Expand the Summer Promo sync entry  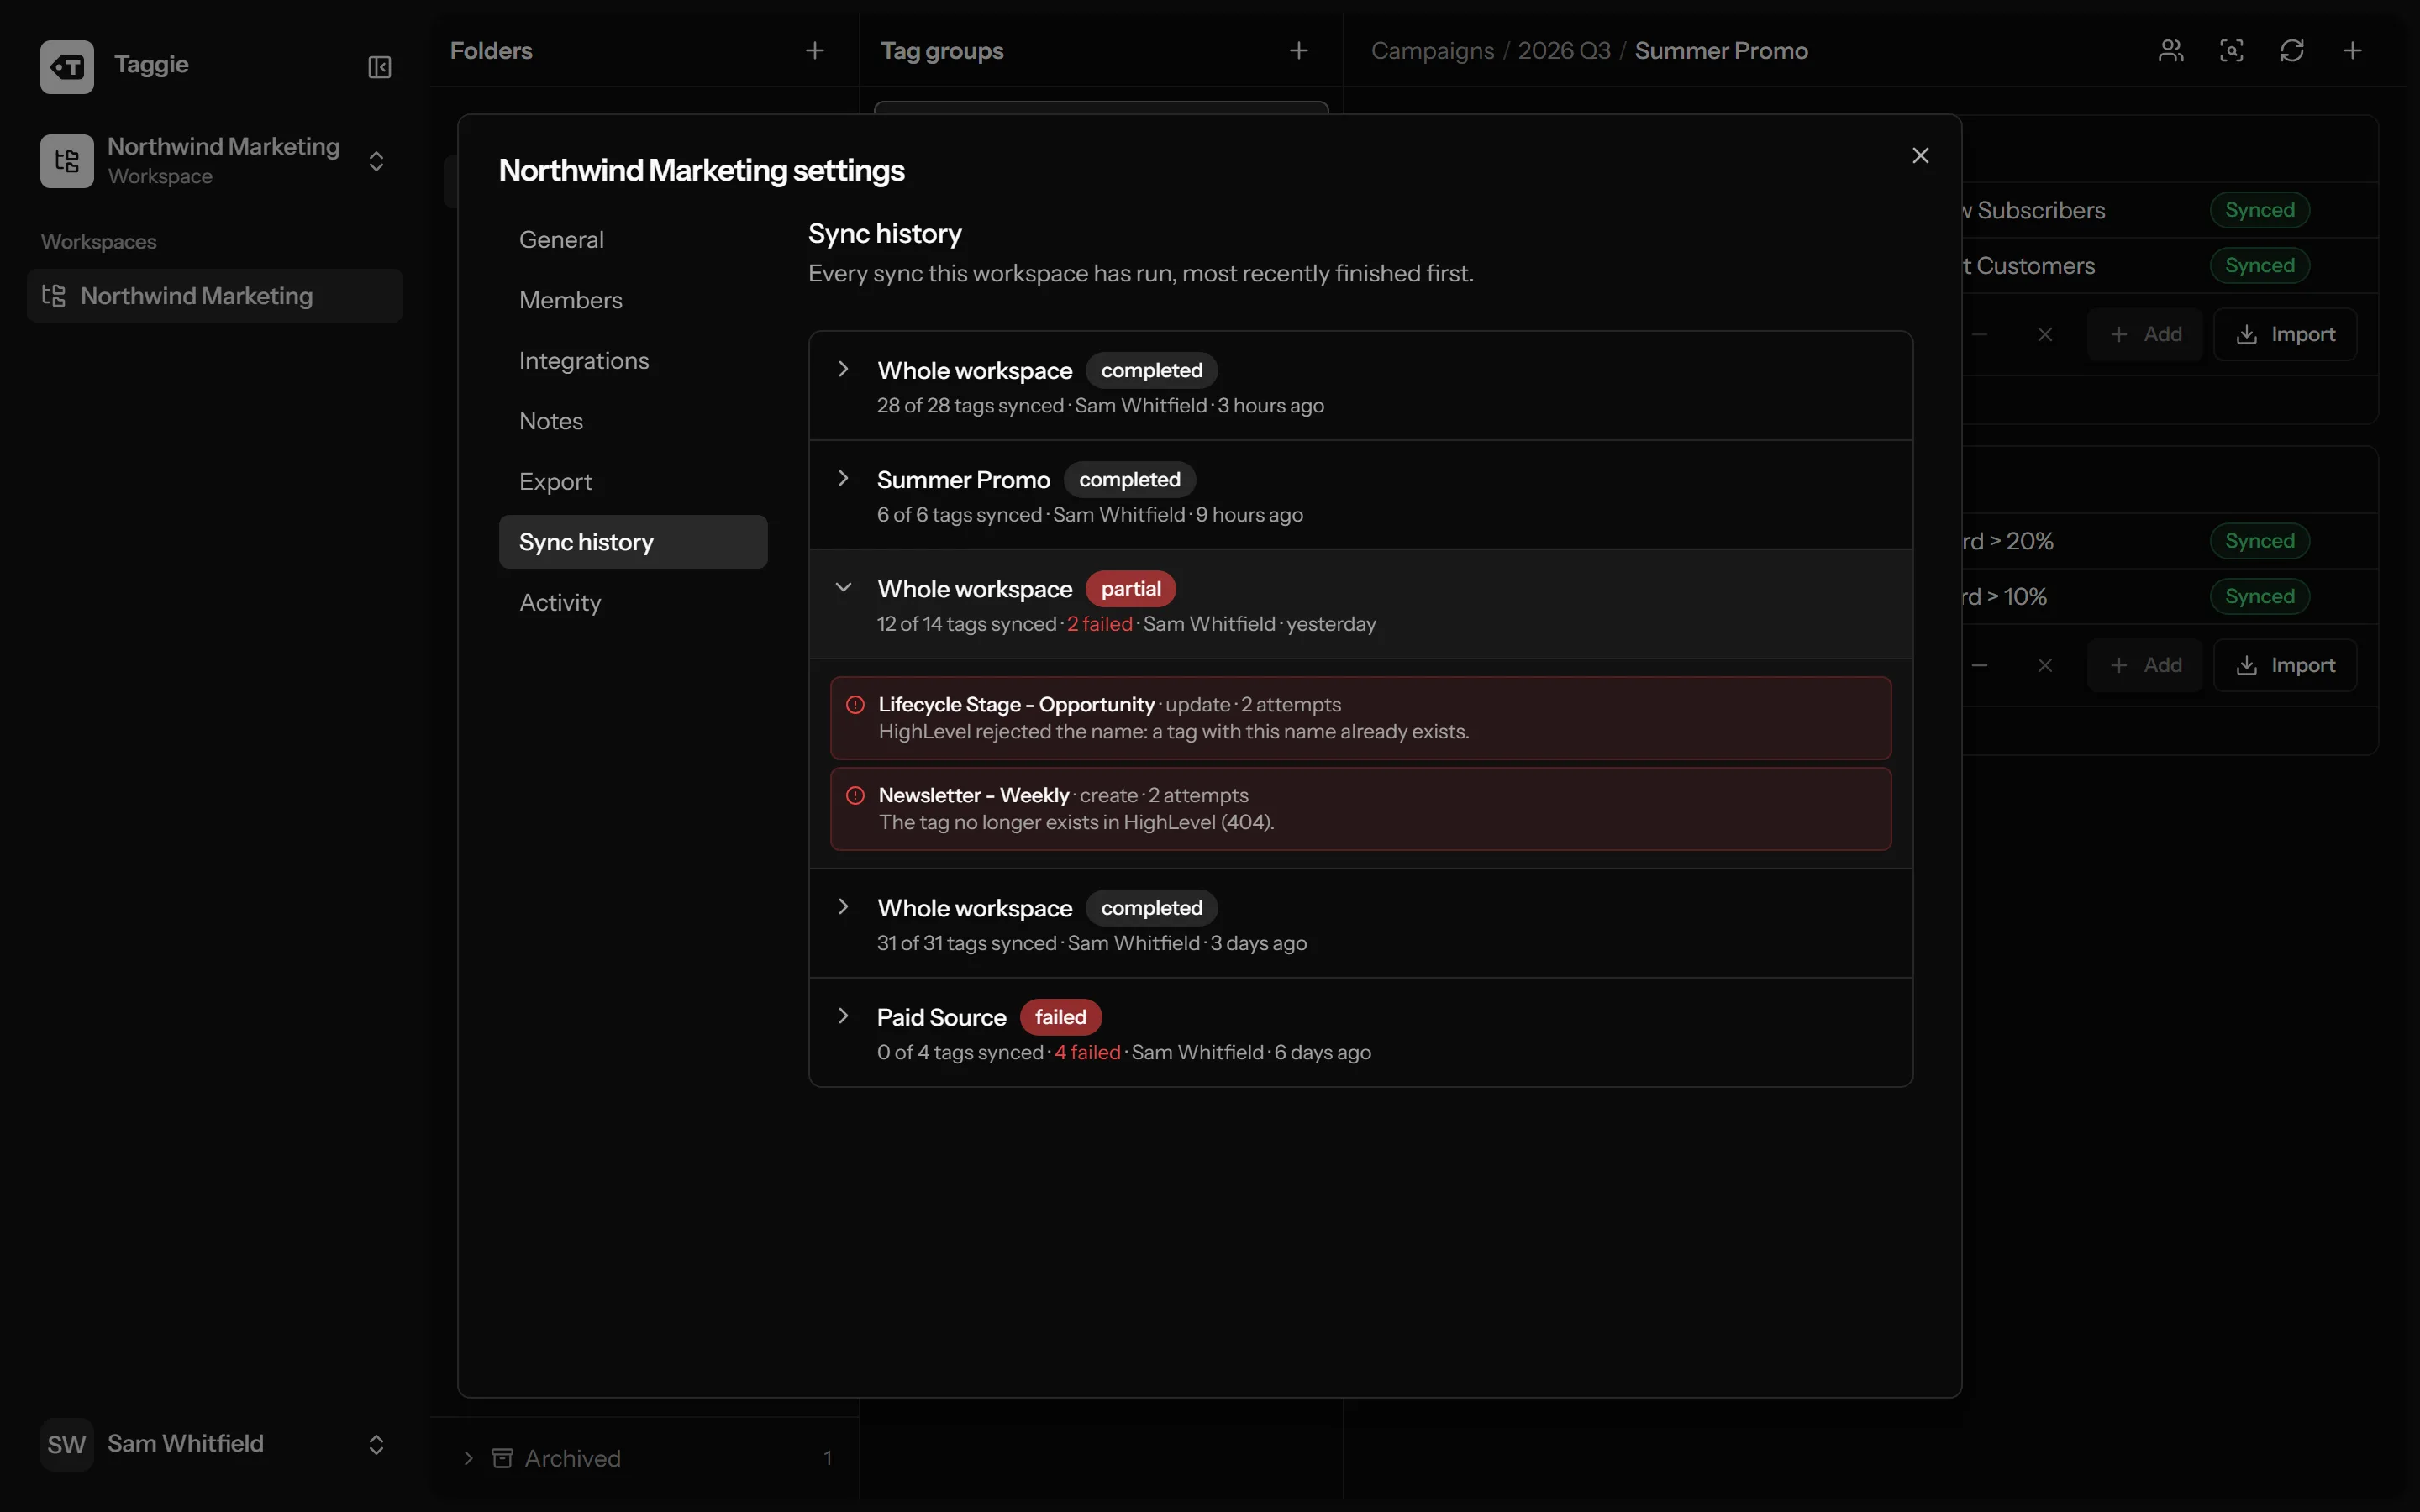[x=843, y=478]
